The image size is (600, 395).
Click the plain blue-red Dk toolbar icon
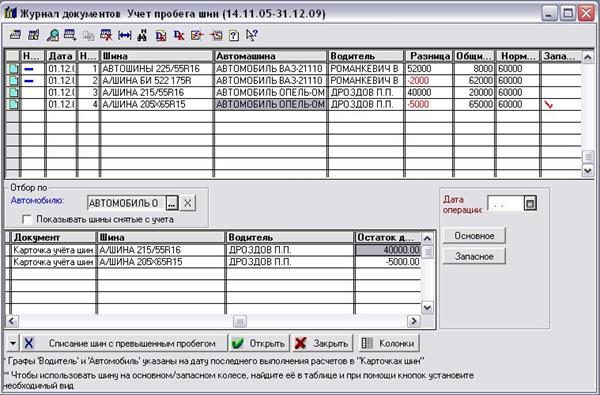(x=179, y=35)
